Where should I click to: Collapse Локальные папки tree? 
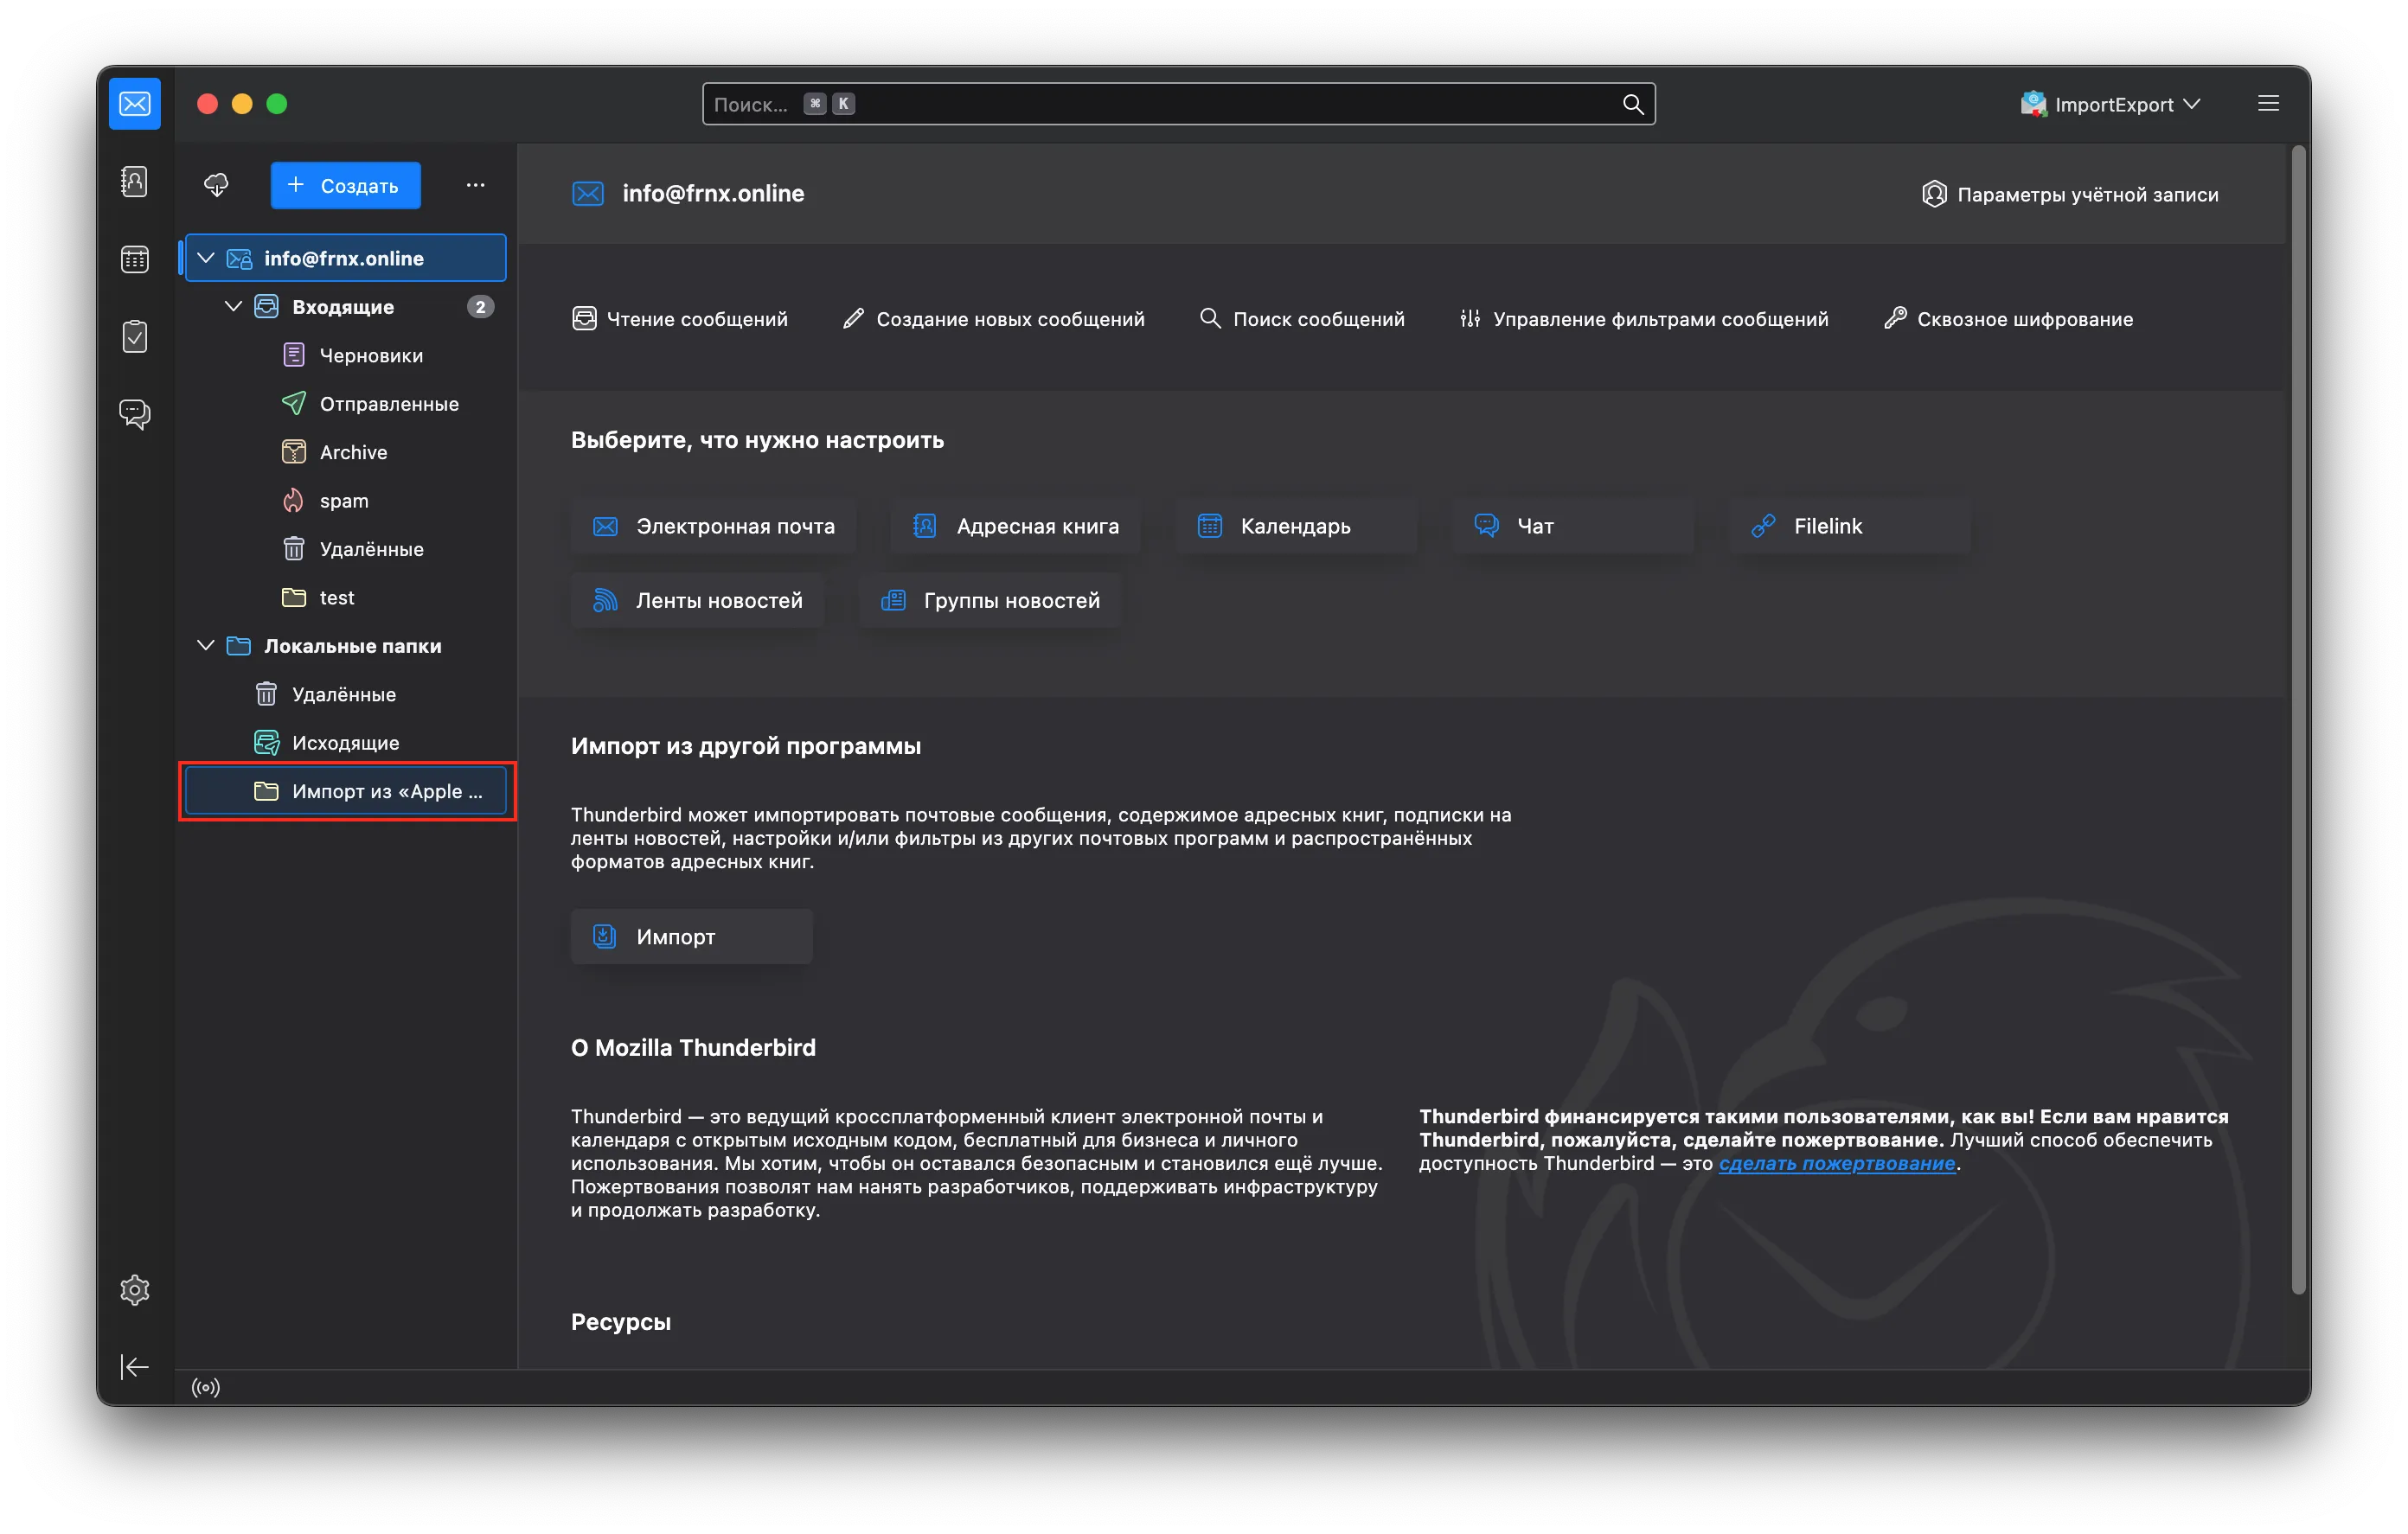pos(206,646)
